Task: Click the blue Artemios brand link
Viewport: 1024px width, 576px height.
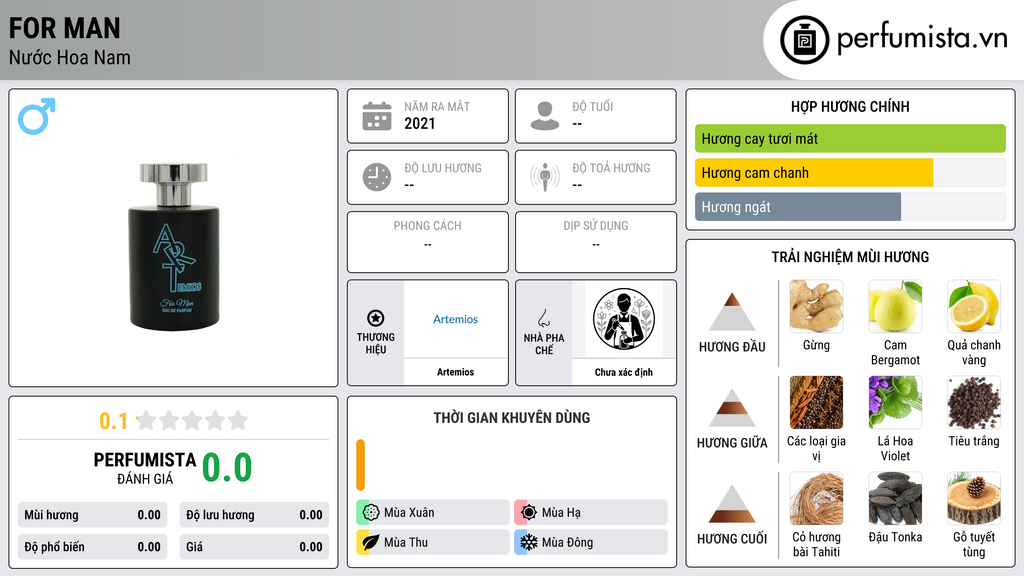Action: 455,319
